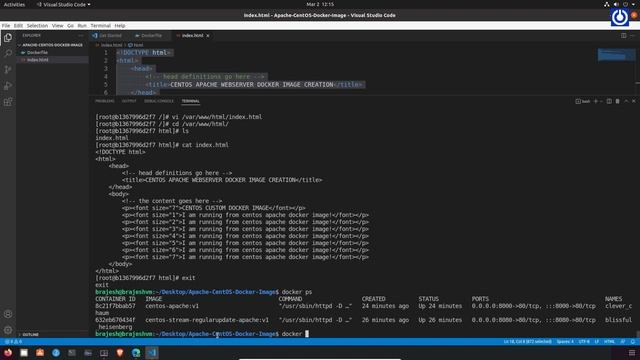The image size is (640, 360).
Task: Click the volume icon in system tray
Action: coord(616,4)
